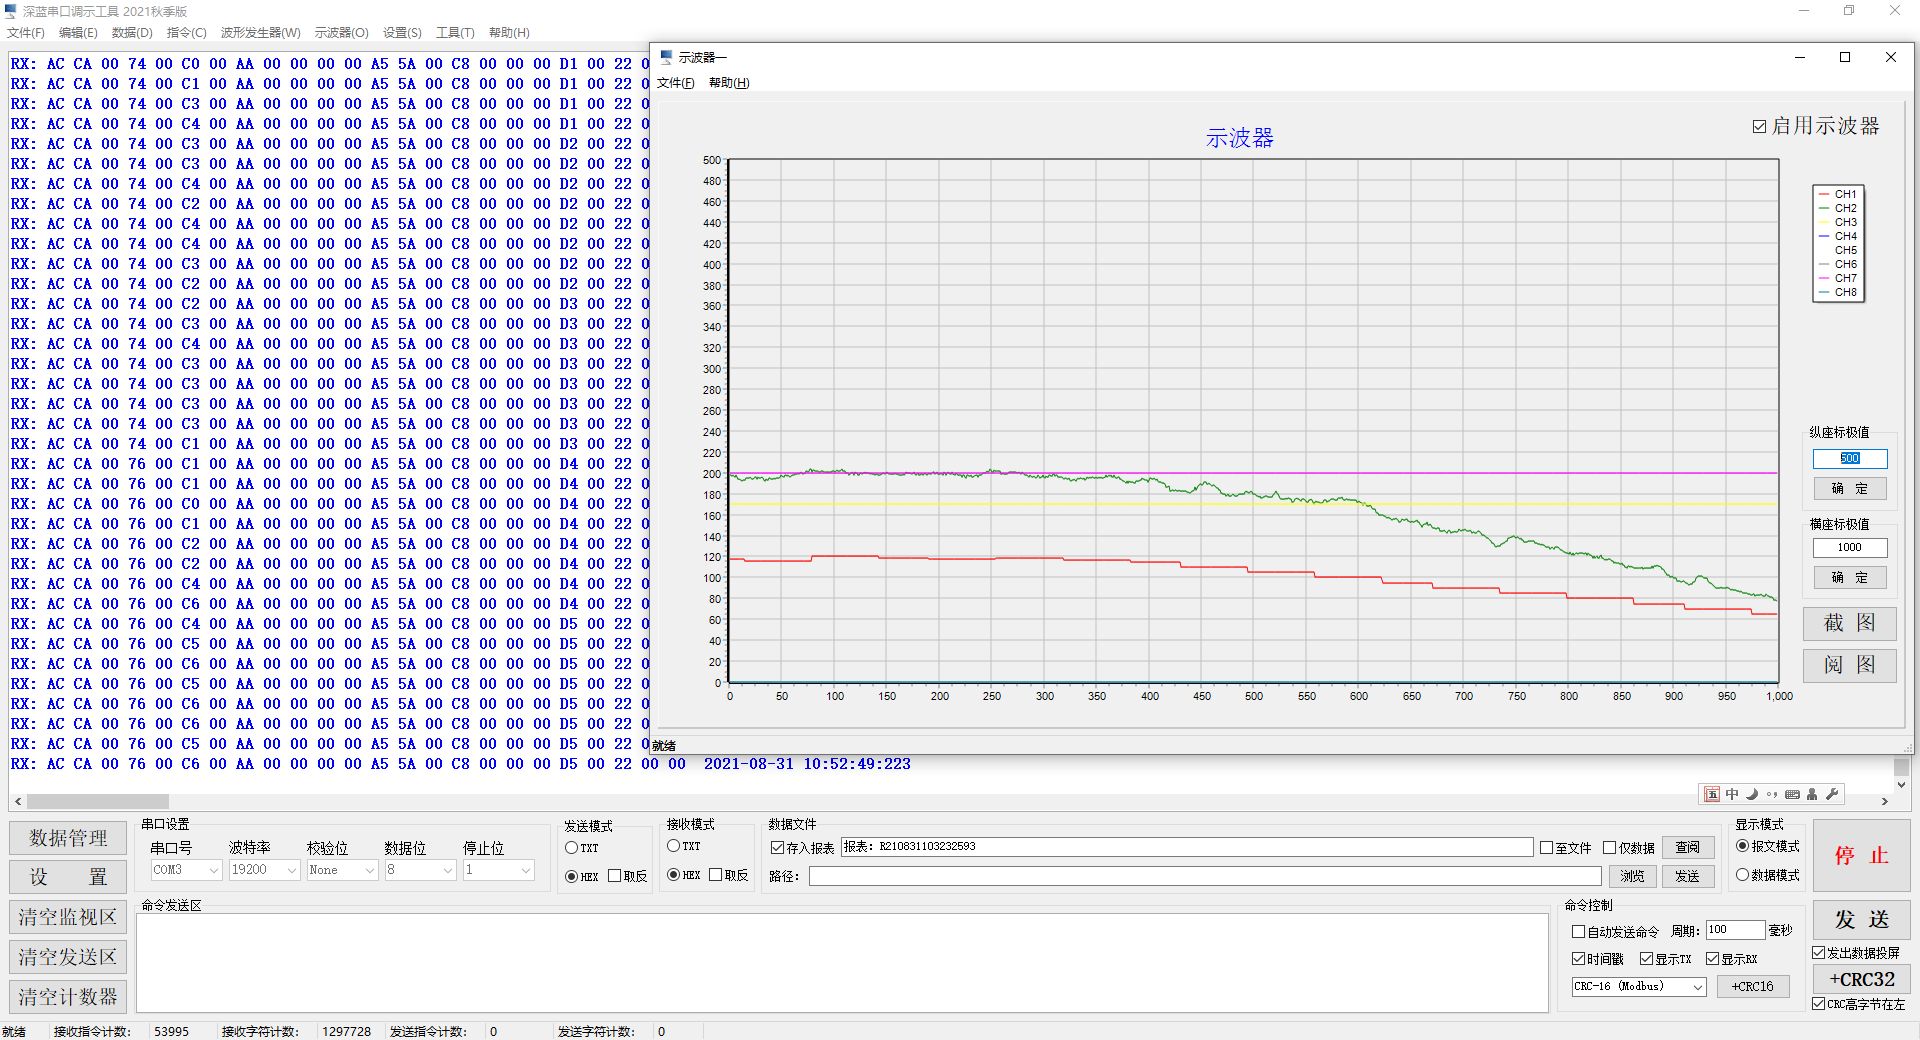Click 确定 under 纵座标极值
1920x1040 pixels.
click(1849, 489)
